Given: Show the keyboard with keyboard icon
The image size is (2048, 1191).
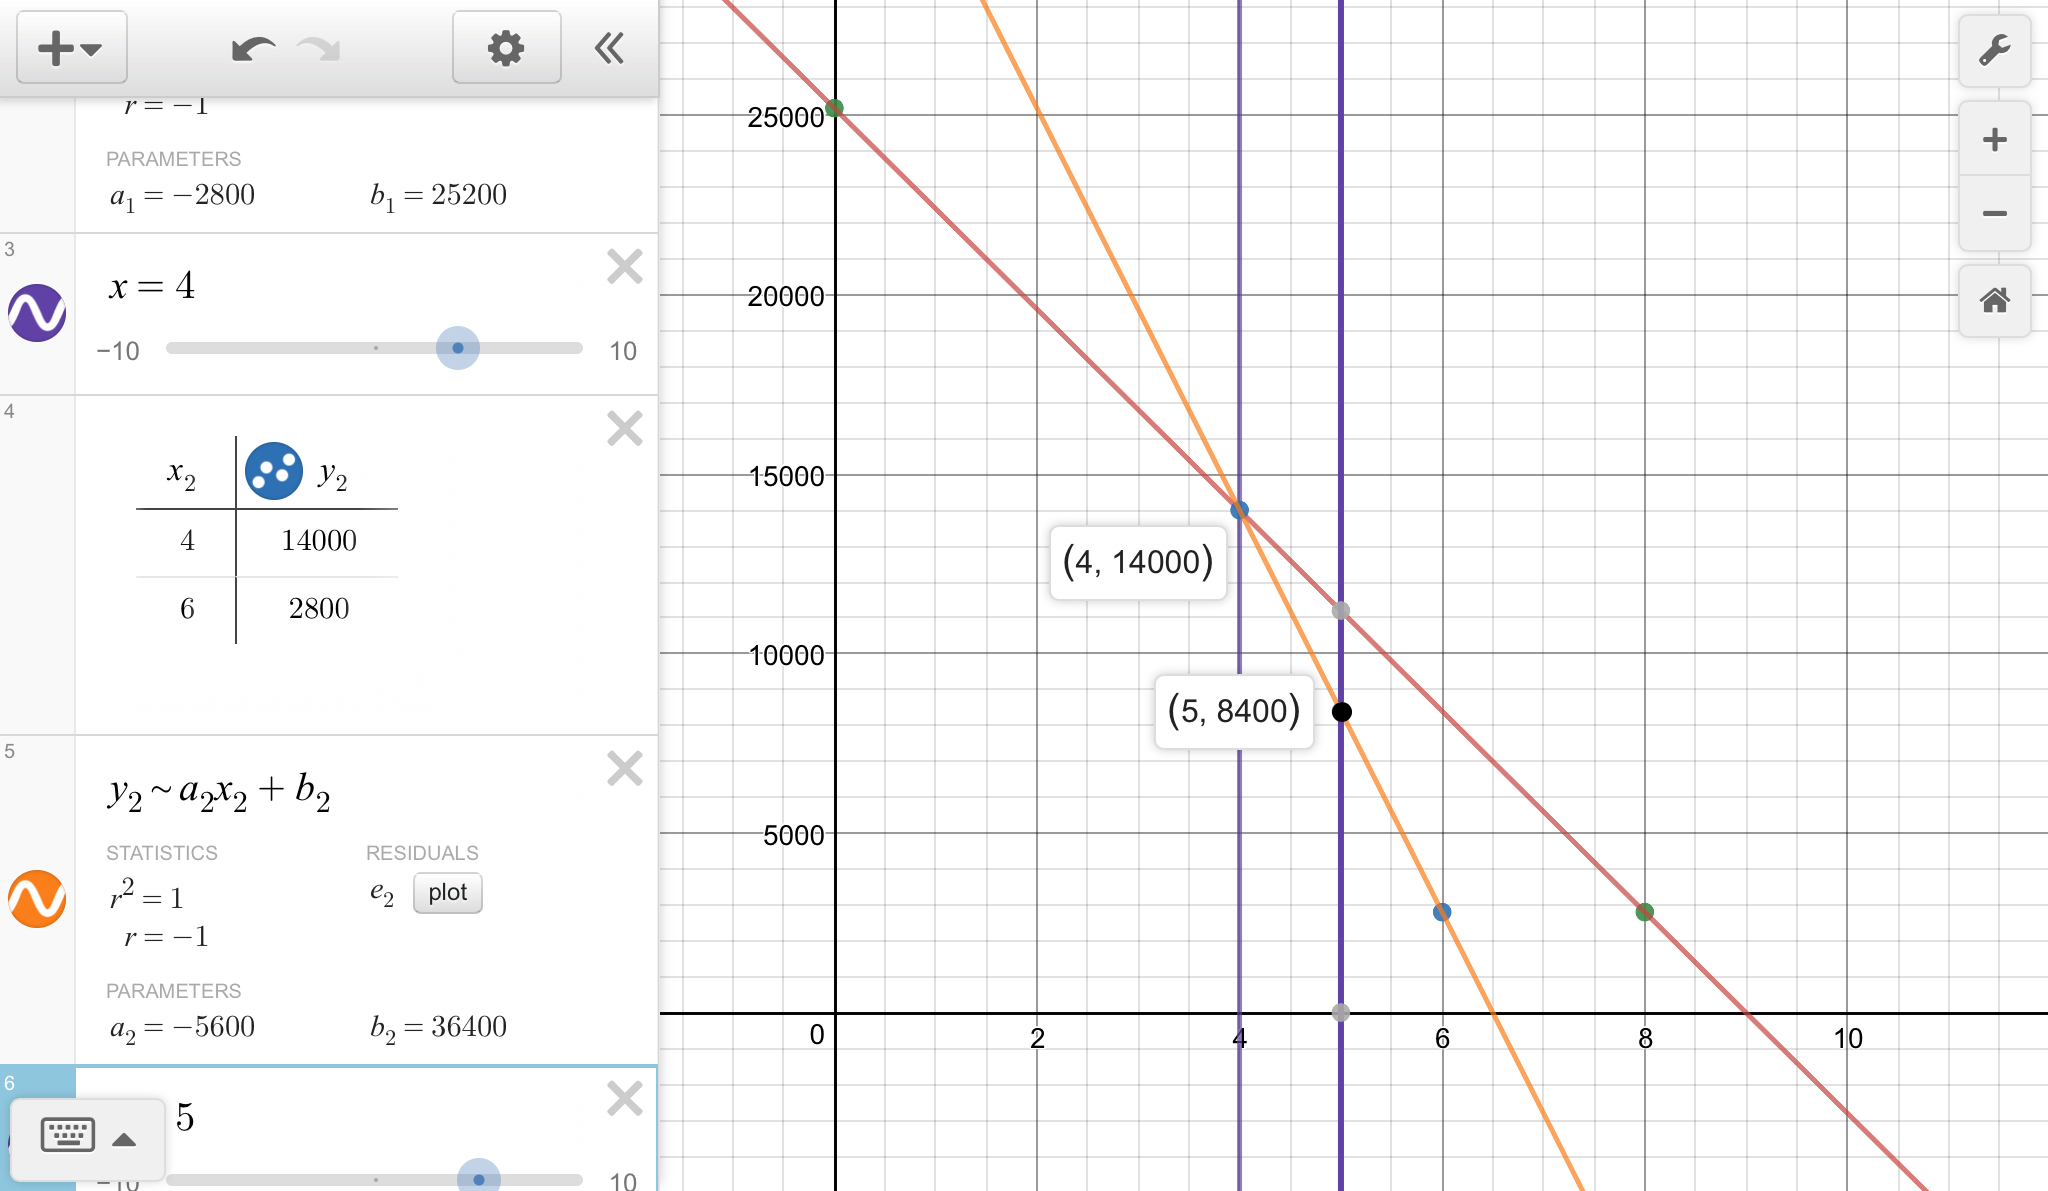Looking at the screenshot, I should tap(67, 1135).
